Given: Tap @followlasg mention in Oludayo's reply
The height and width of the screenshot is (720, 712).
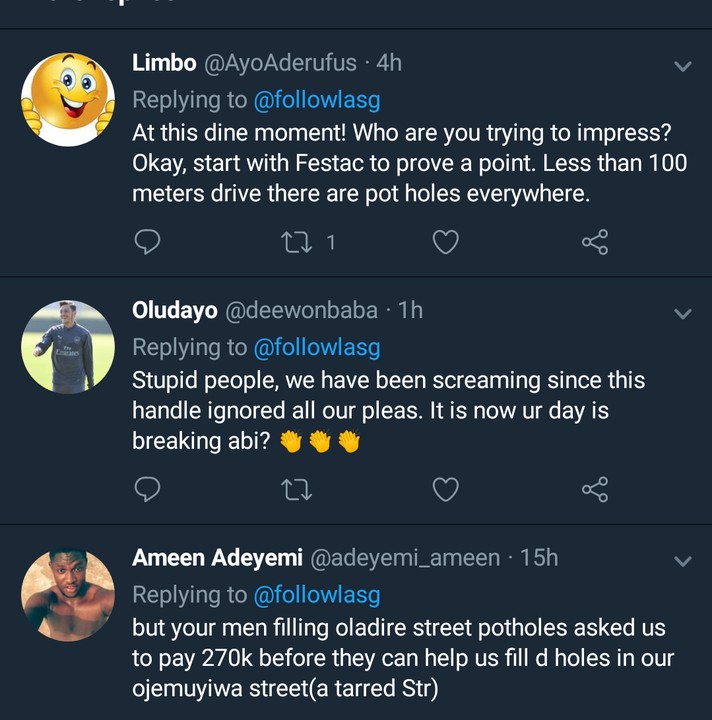Looking at the screenshot, I should (317, 347).
